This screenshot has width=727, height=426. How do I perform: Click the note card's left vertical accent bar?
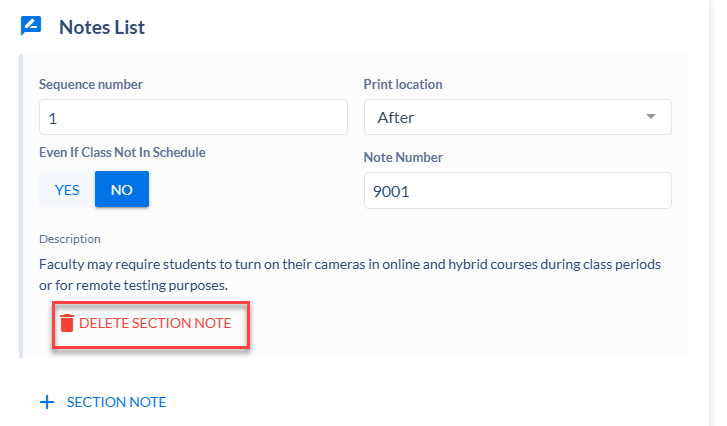point(21,206)
